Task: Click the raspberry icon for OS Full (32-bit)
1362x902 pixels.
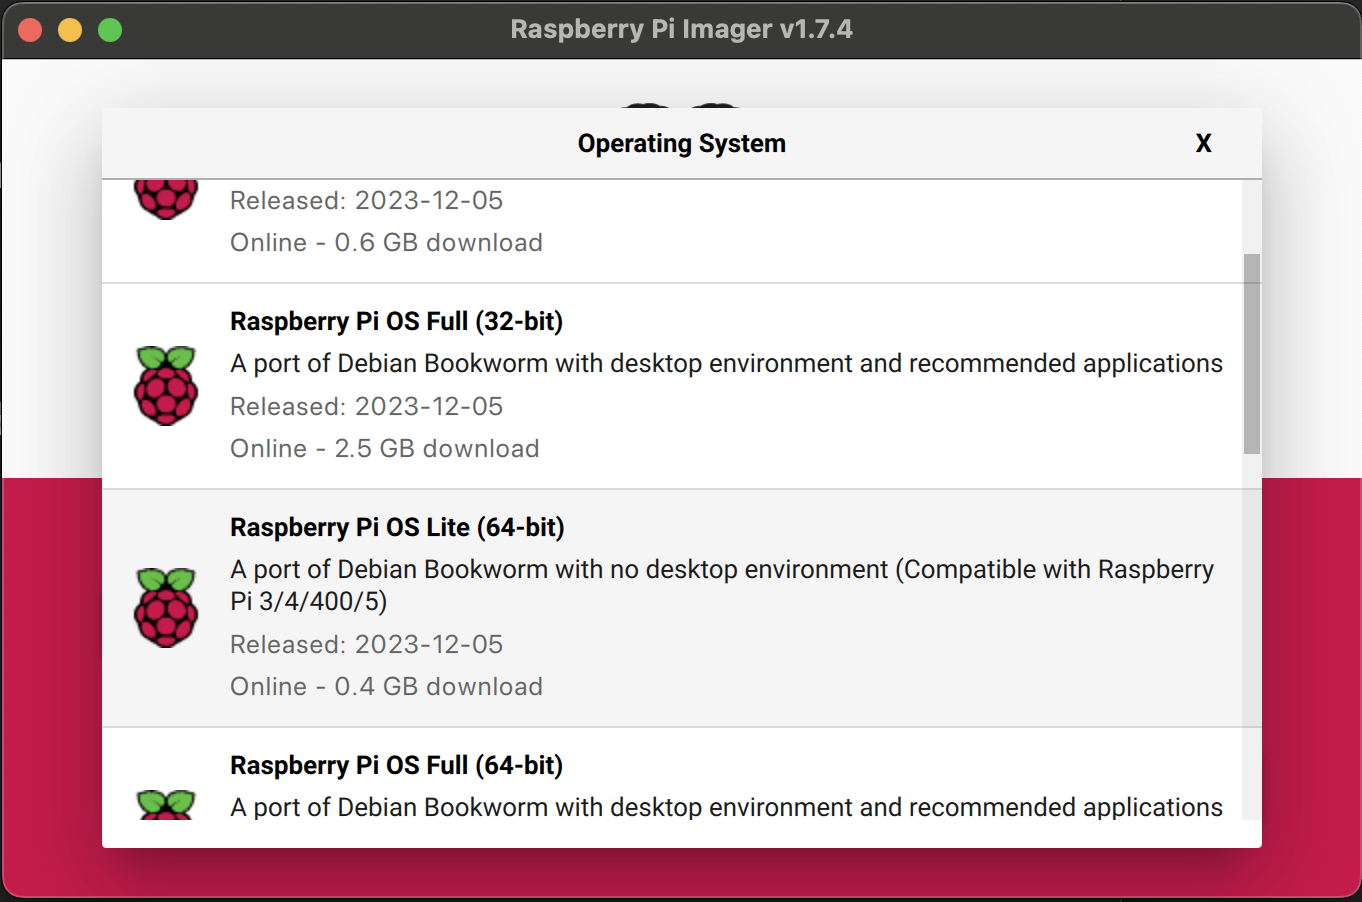Action: [166, 386]
